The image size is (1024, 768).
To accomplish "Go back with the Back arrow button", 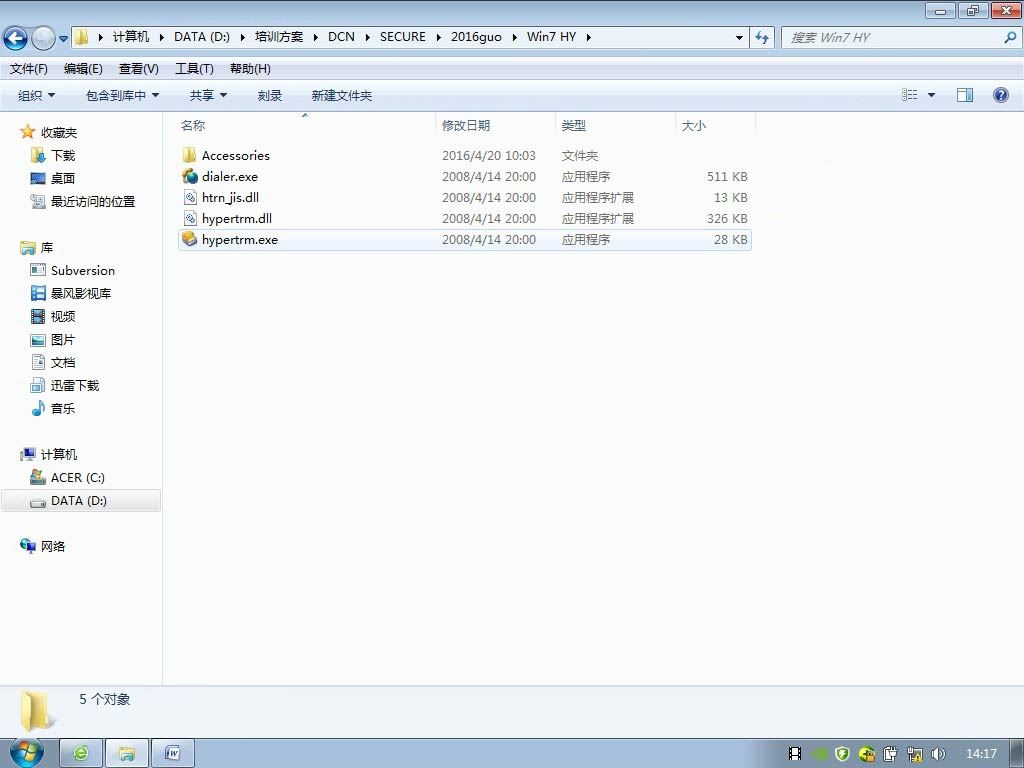I will click(x=16, y=38).
